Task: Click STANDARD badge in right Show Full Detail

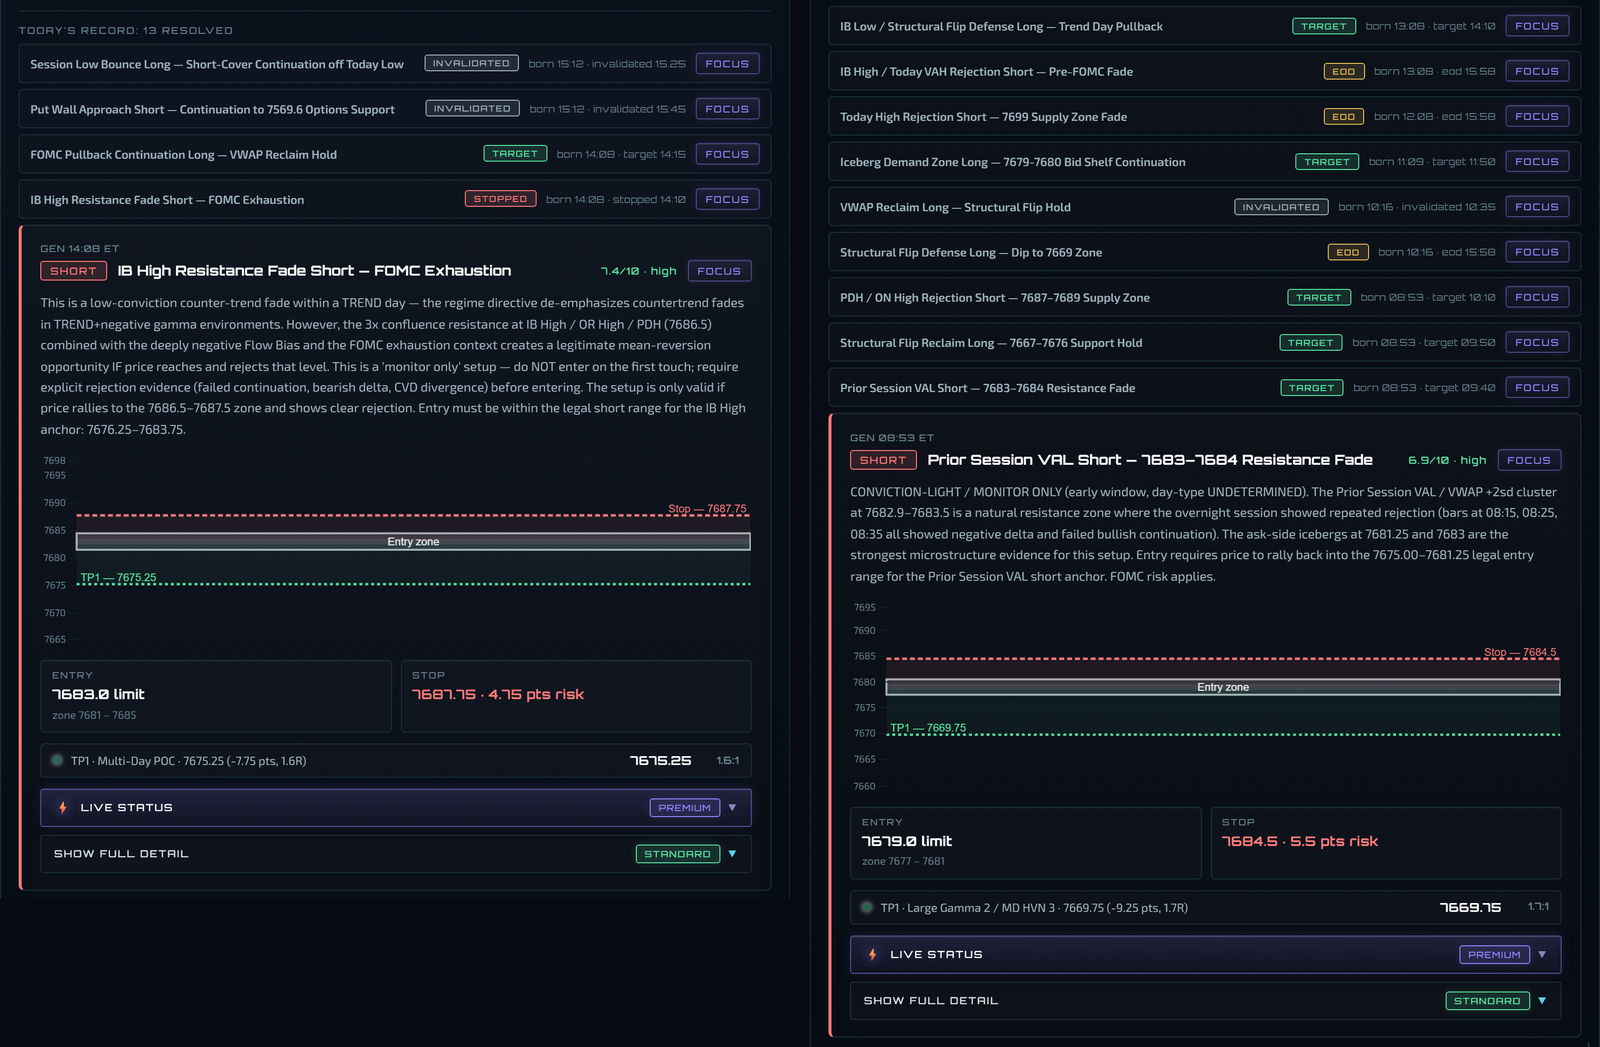Action: (x=1488, y=1000)
